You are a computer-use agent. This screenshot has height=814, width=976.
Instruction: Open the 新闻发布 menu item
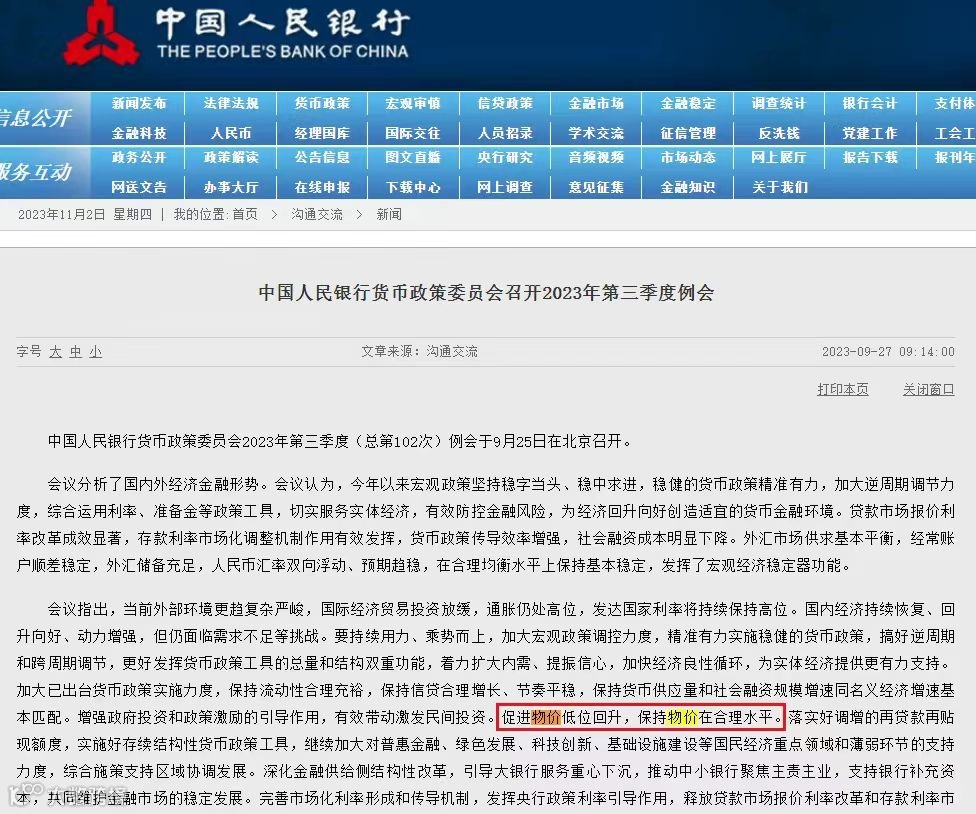(139, 103)
